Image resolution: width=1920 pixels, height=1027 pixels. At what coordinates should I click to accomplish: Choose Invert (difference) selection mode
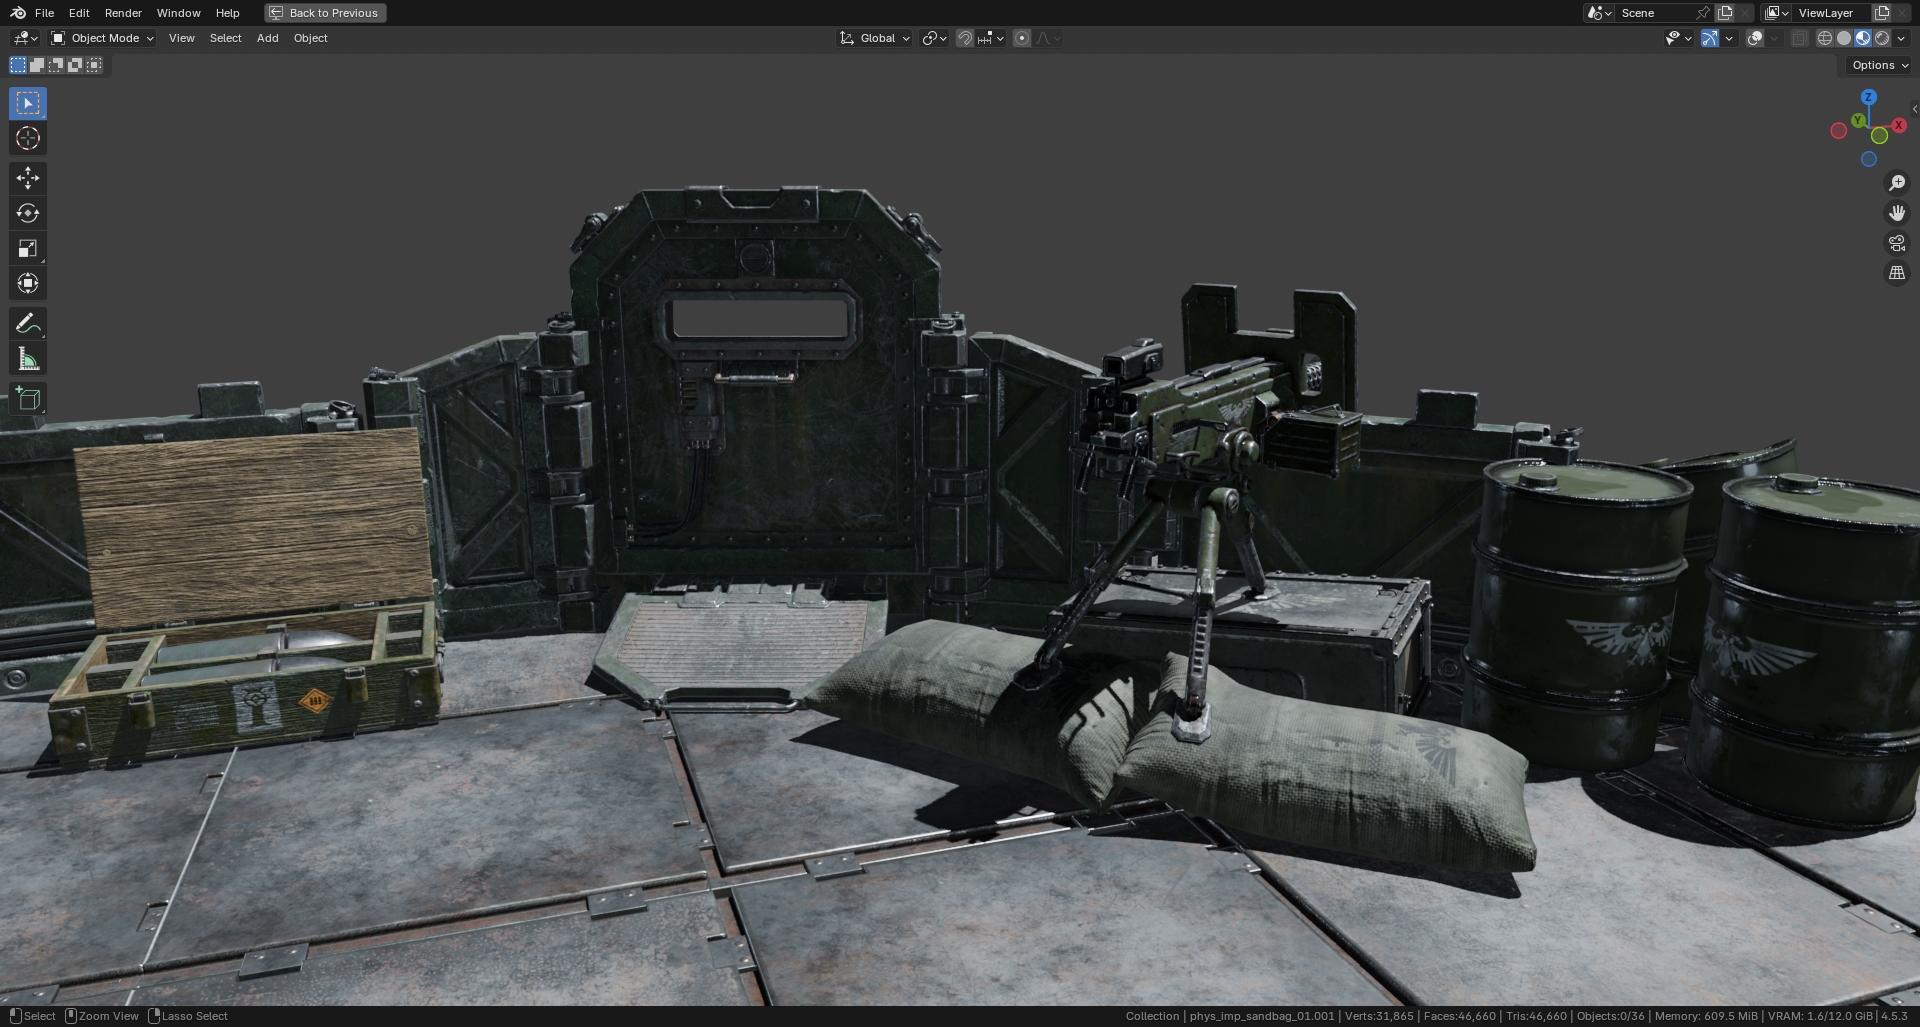[x=75, y=65]
